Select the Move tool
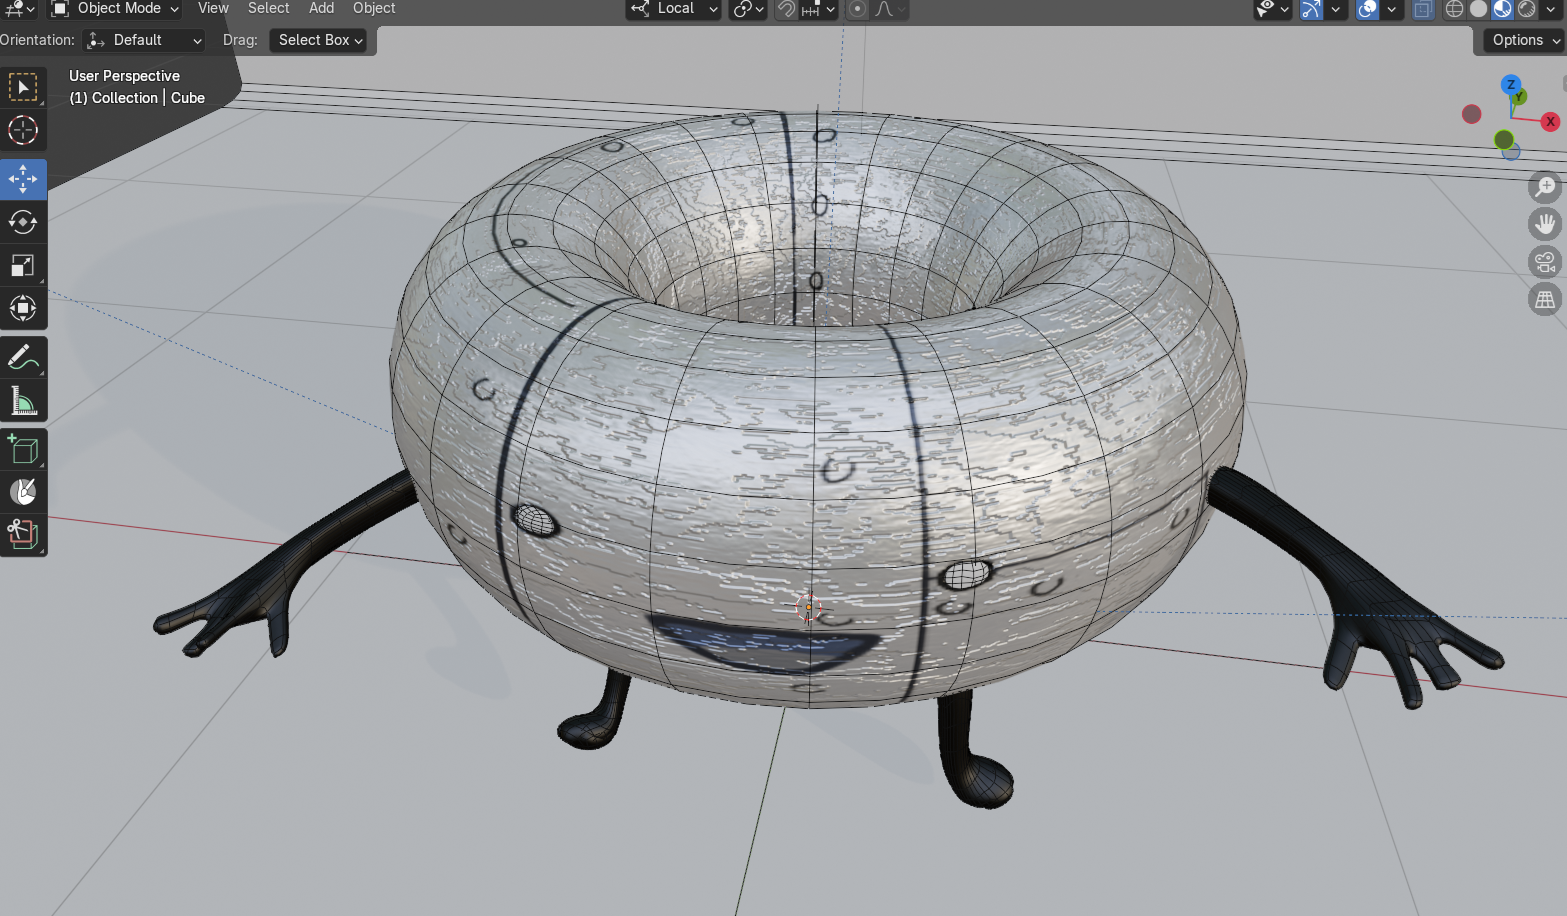 pyautogui.click(x=23, y=179)
